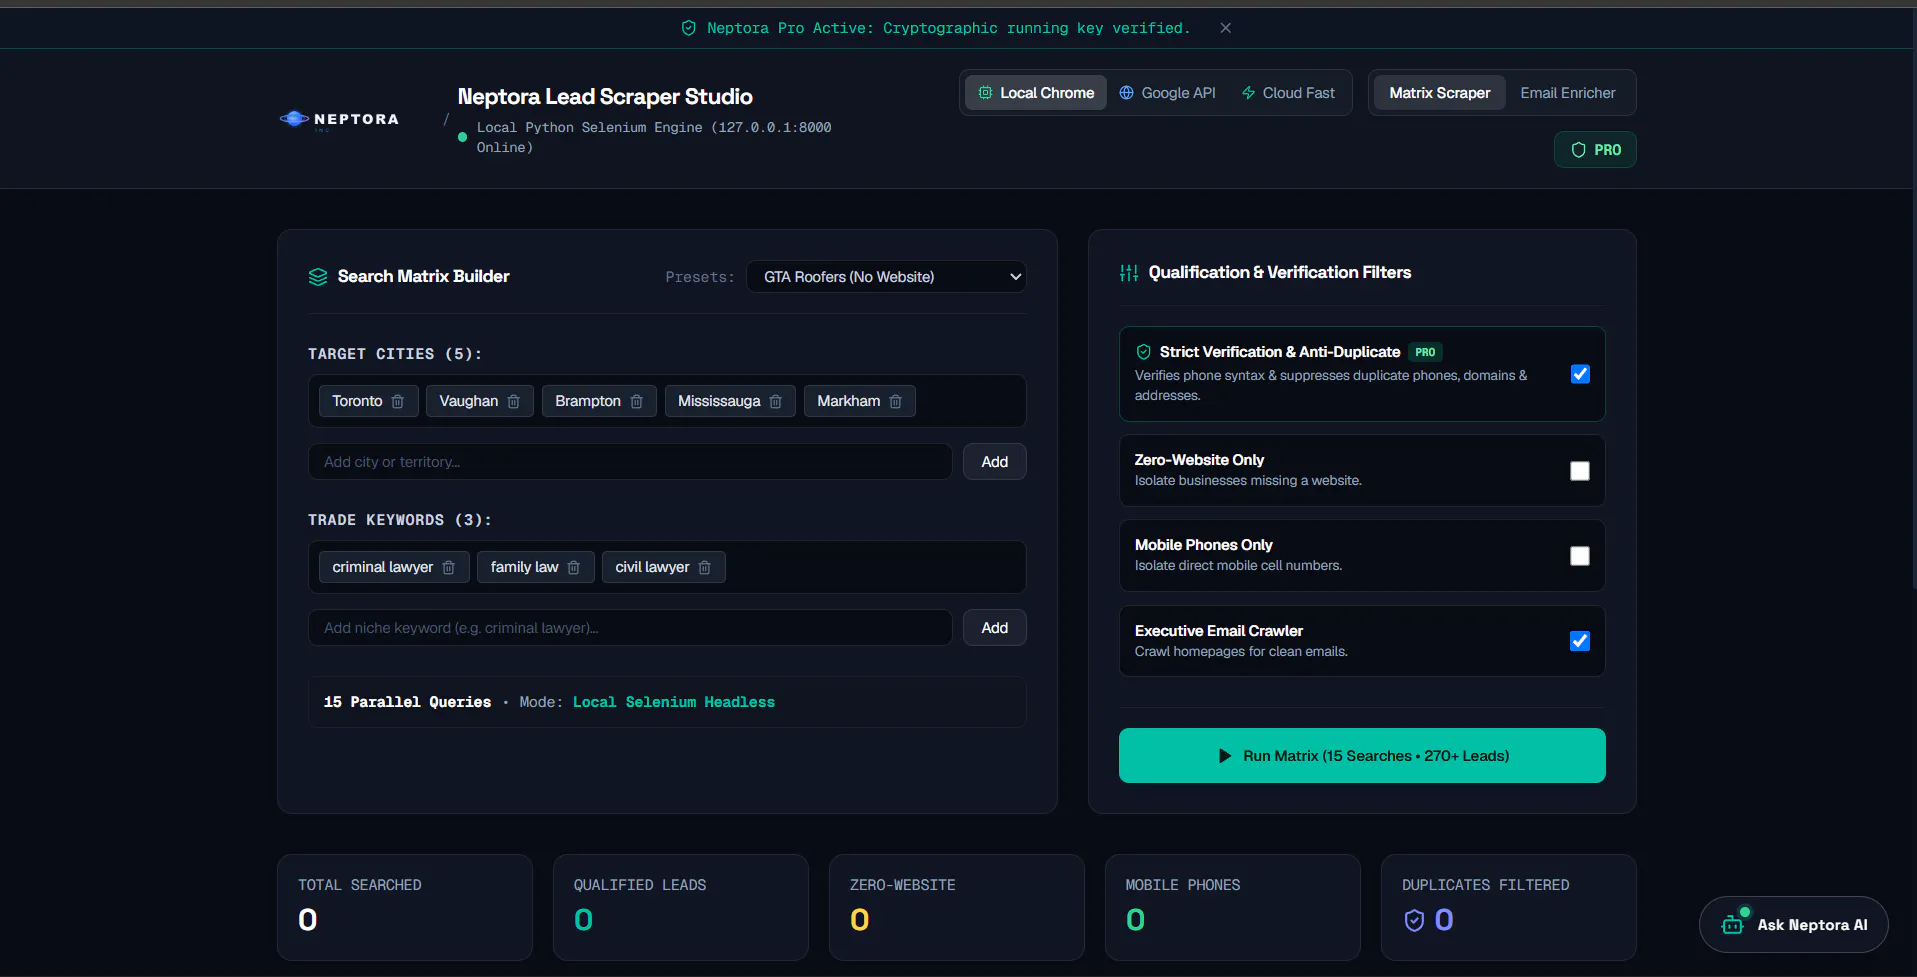Select the Email Enricher tab
Viewport: 1917px width, 977px height.
tap(1567, 93)
